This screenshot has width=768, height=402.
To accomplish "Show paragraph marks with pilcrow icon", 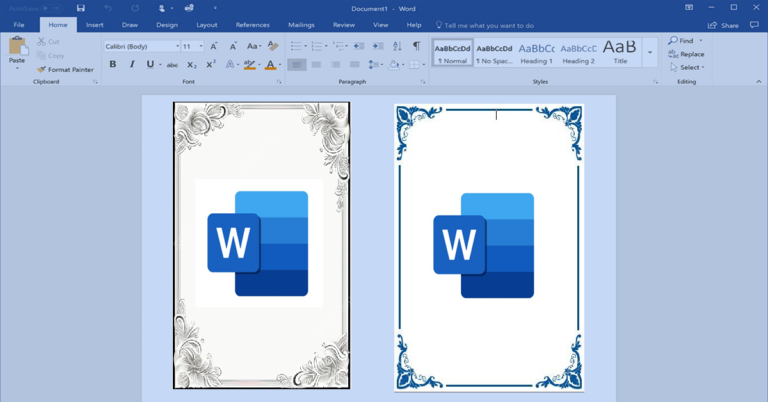I will point(416,46).
